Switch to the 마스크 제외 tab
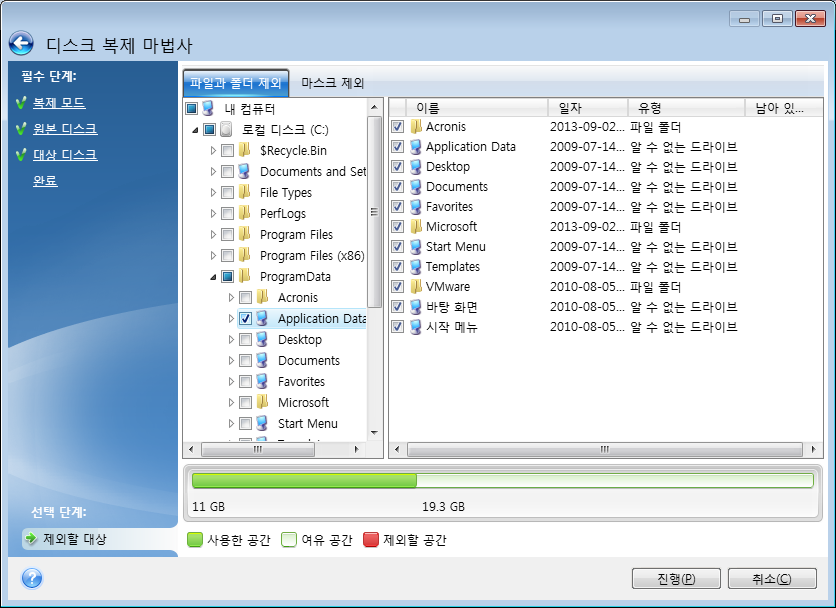 pos(332,83)
